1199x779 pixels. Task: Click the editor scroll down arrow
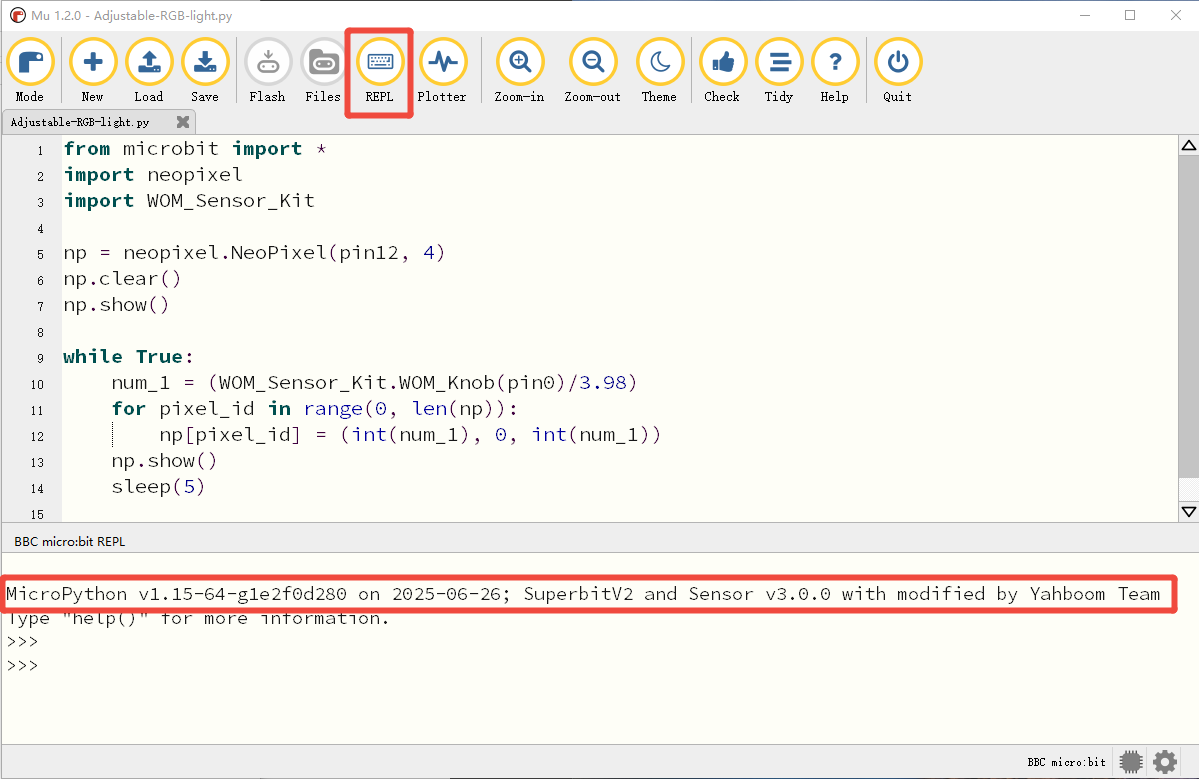click(x=1188, y=511)
